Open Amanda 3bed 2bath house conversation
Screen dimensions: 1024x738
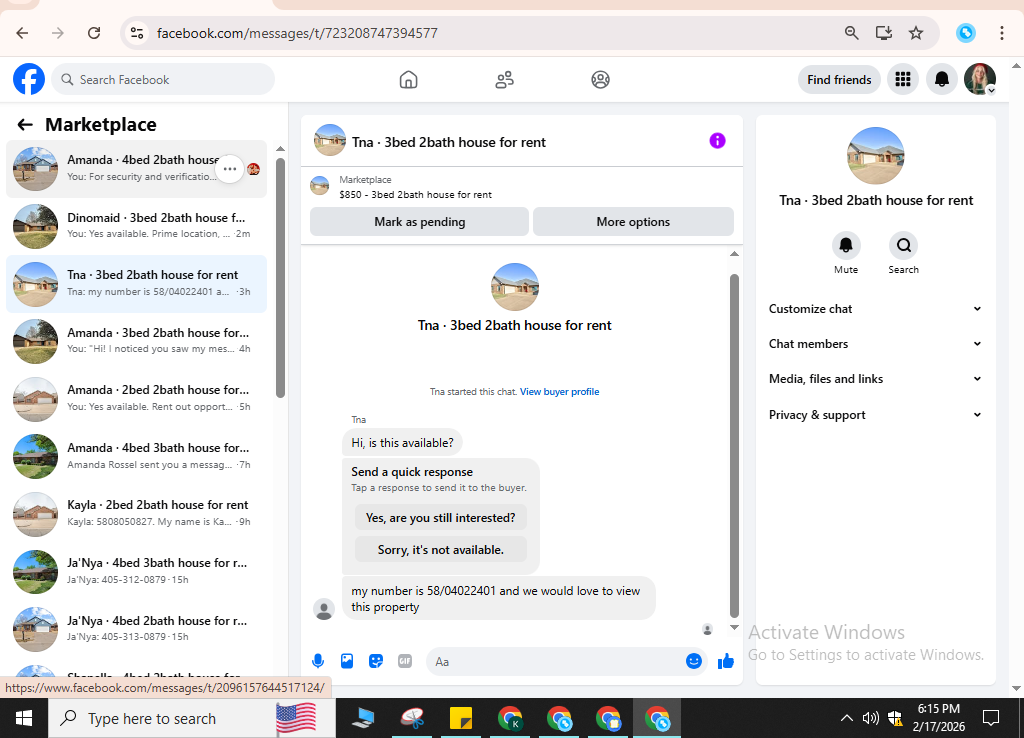click(136, 341)
